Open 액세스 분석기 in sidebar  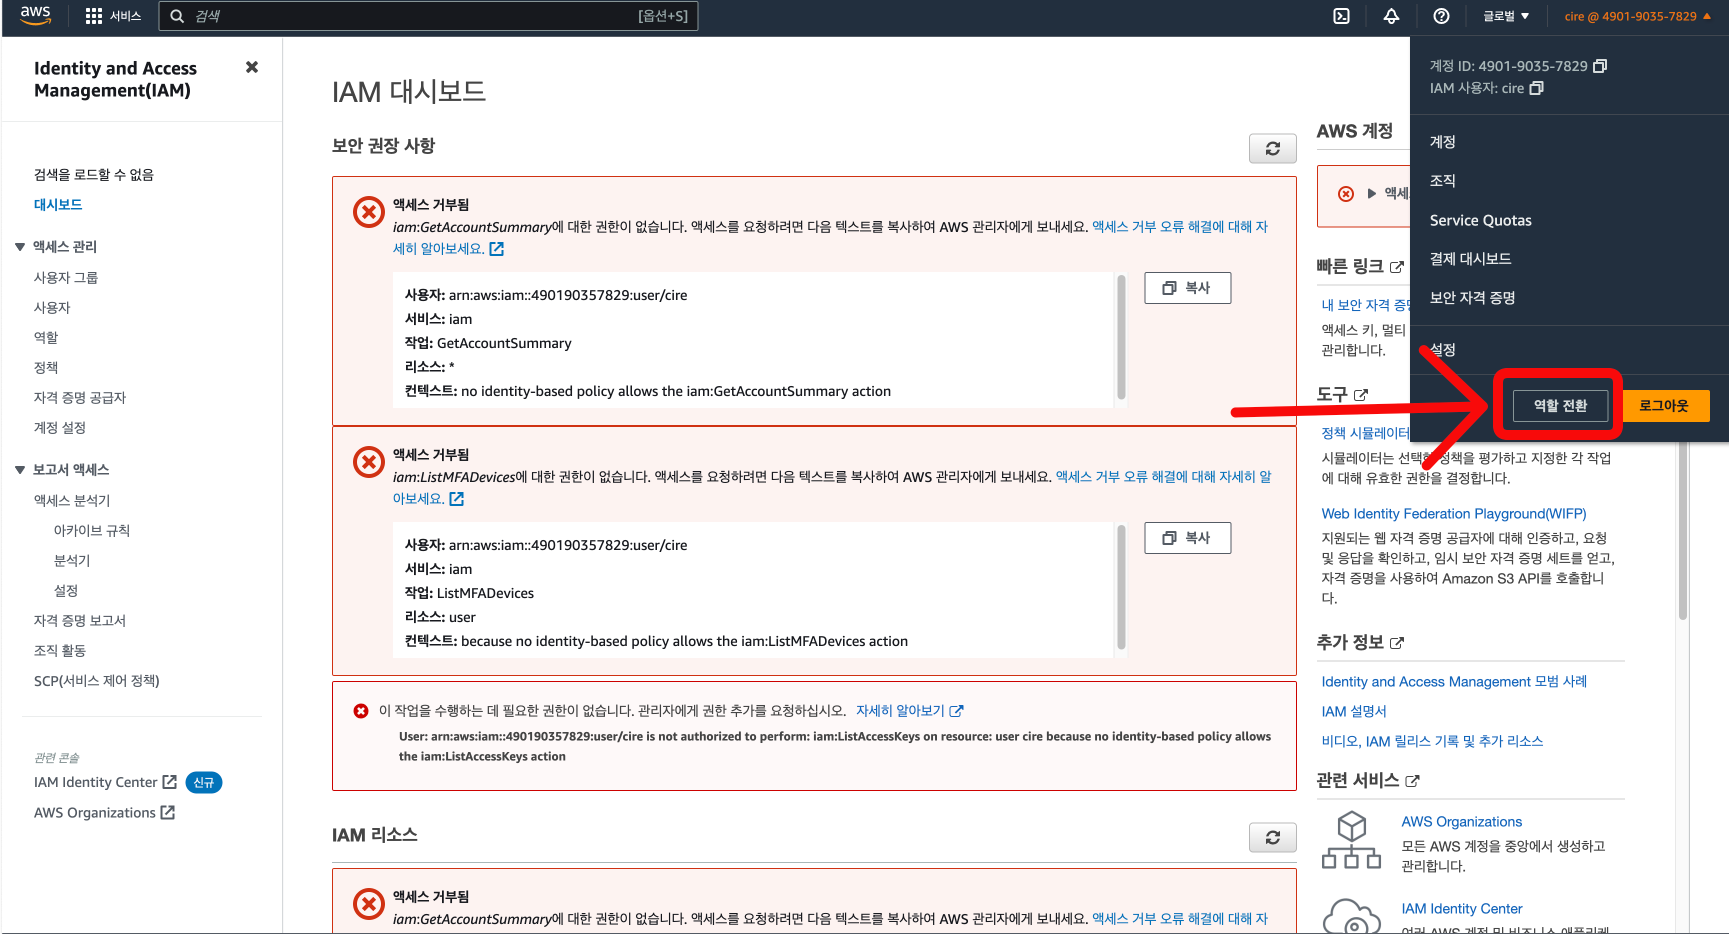click(72, 500)
